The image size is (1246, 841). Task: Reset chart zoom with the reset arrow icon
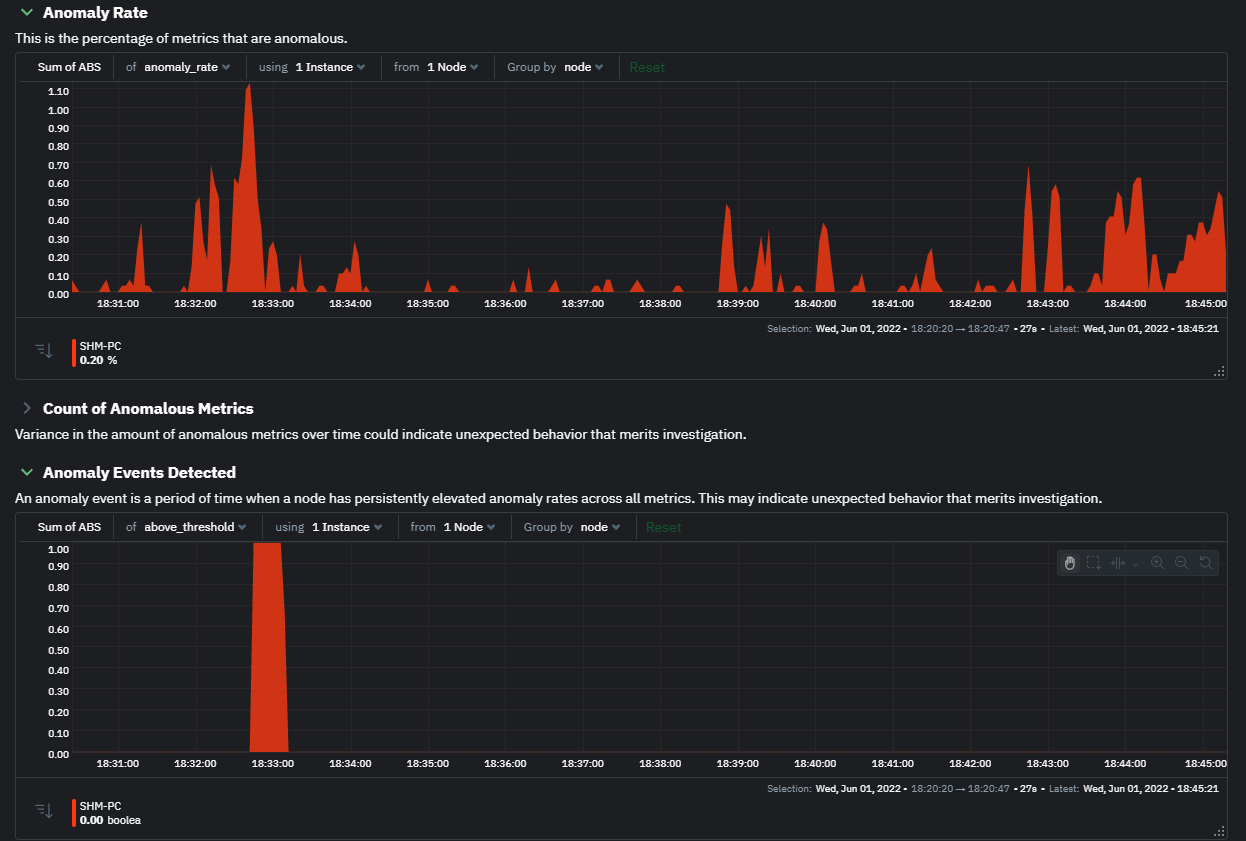[x=1205, y=562]
